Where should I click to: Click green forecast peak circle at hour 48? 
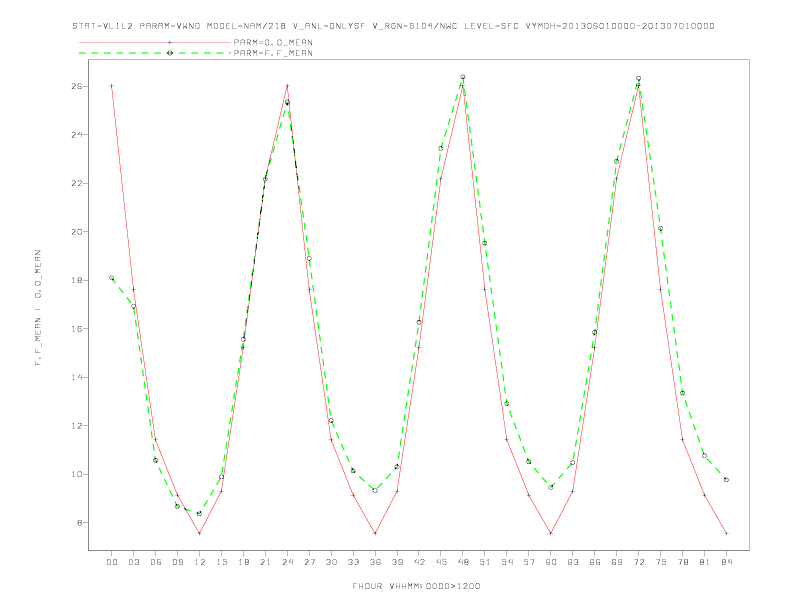coord(463,77)
